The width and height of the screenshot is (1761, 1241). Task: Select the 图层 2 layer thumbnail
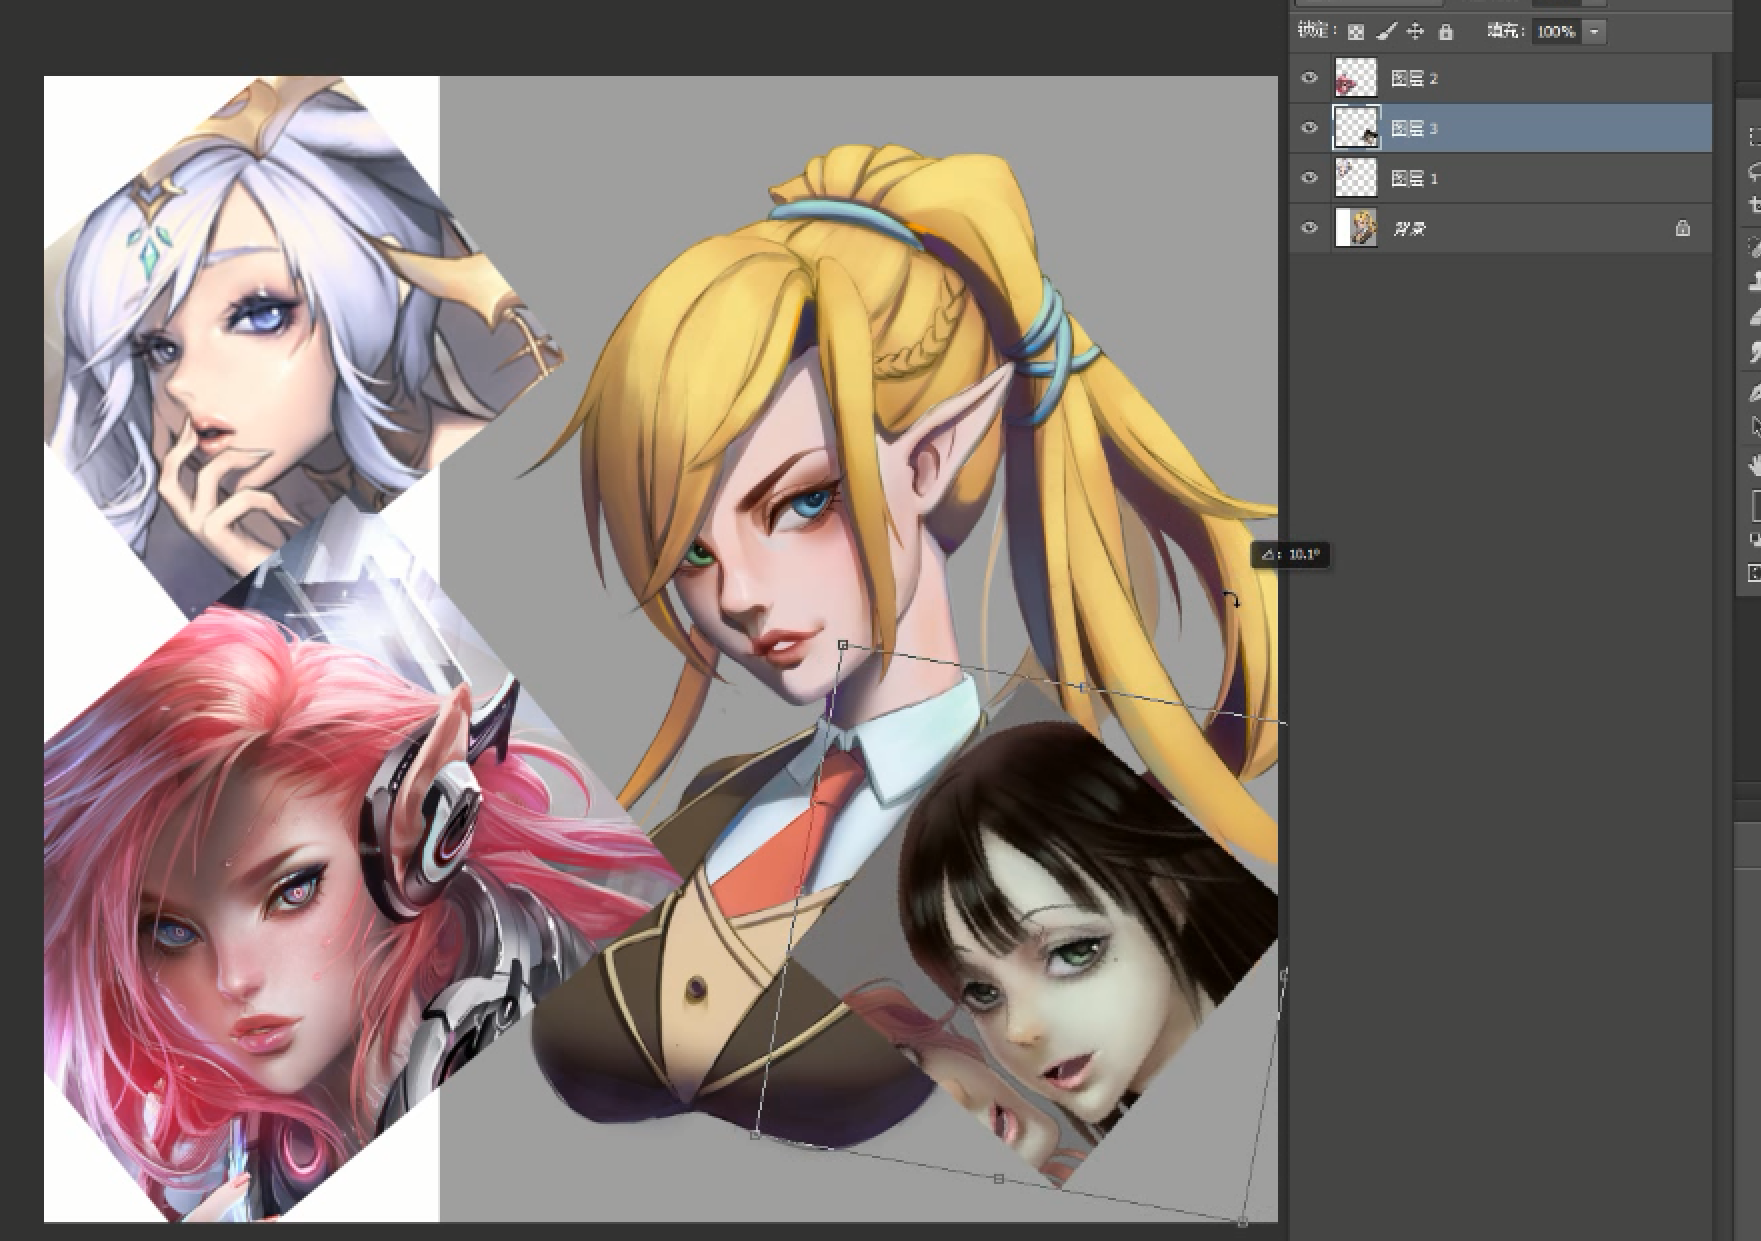(x=1356, y=78)
